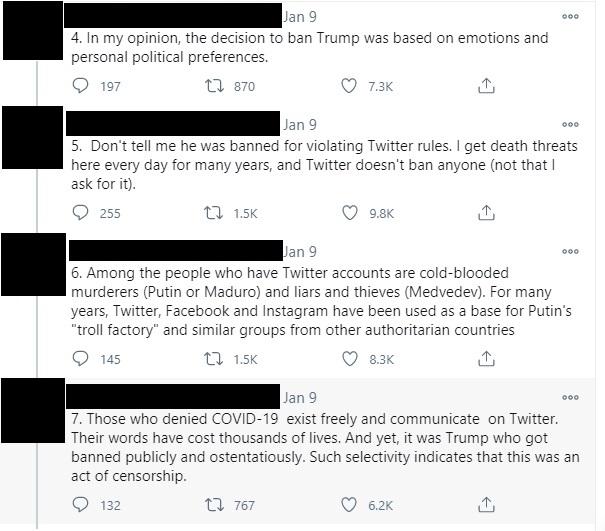This screenshot has height=531, width=605.
Task: Like the tweet with 9.8K likes
Action: click(x=350, y=213)
